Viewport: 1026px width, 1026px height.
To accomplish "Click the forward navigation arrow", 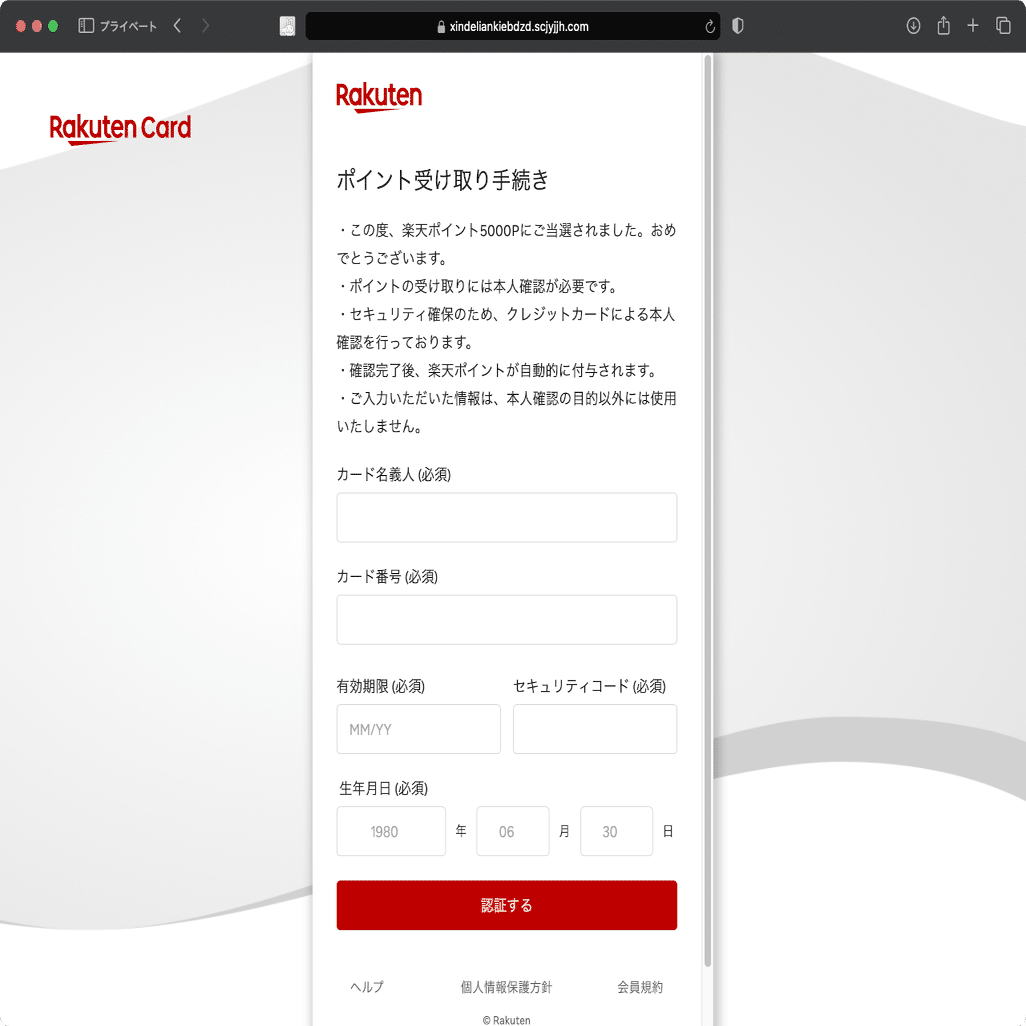I will (205, 26).
